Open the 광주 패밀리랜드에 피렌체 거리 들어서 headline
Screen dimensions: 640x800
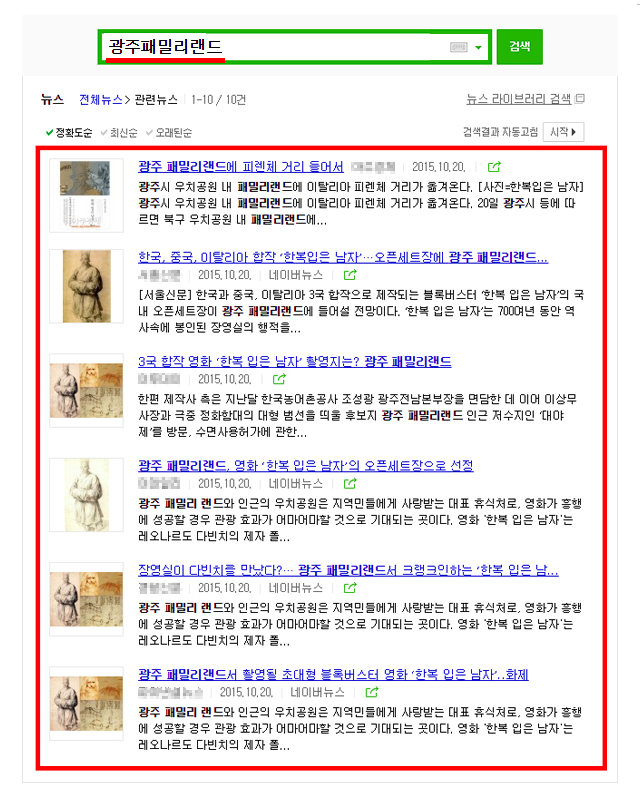point(241,166)
